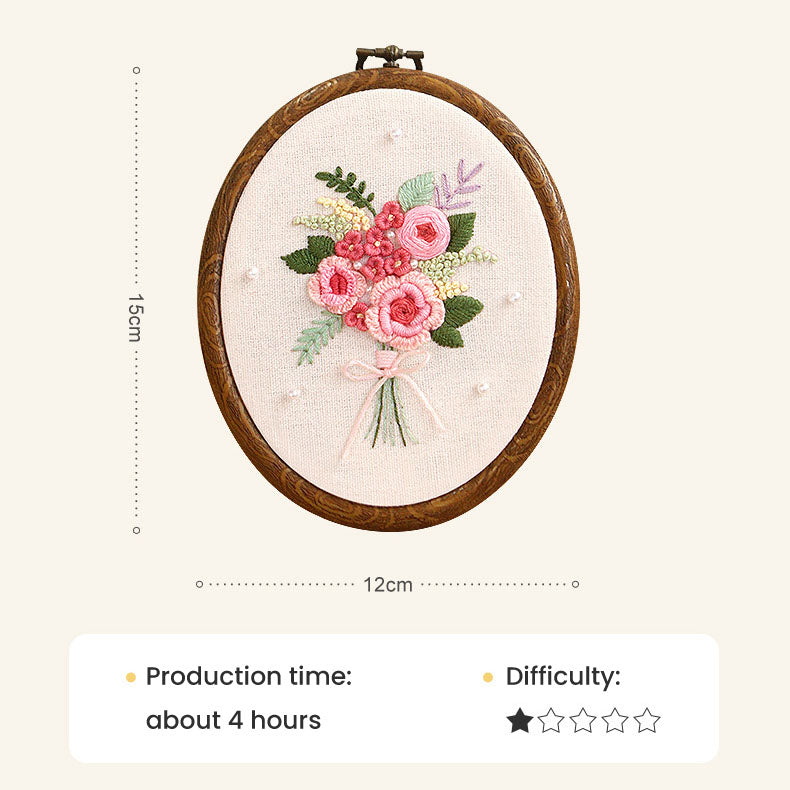The height and width of the screenshot is (790, 790).
Task: Click the mint green leaf sprig
Action: point(317,337)
